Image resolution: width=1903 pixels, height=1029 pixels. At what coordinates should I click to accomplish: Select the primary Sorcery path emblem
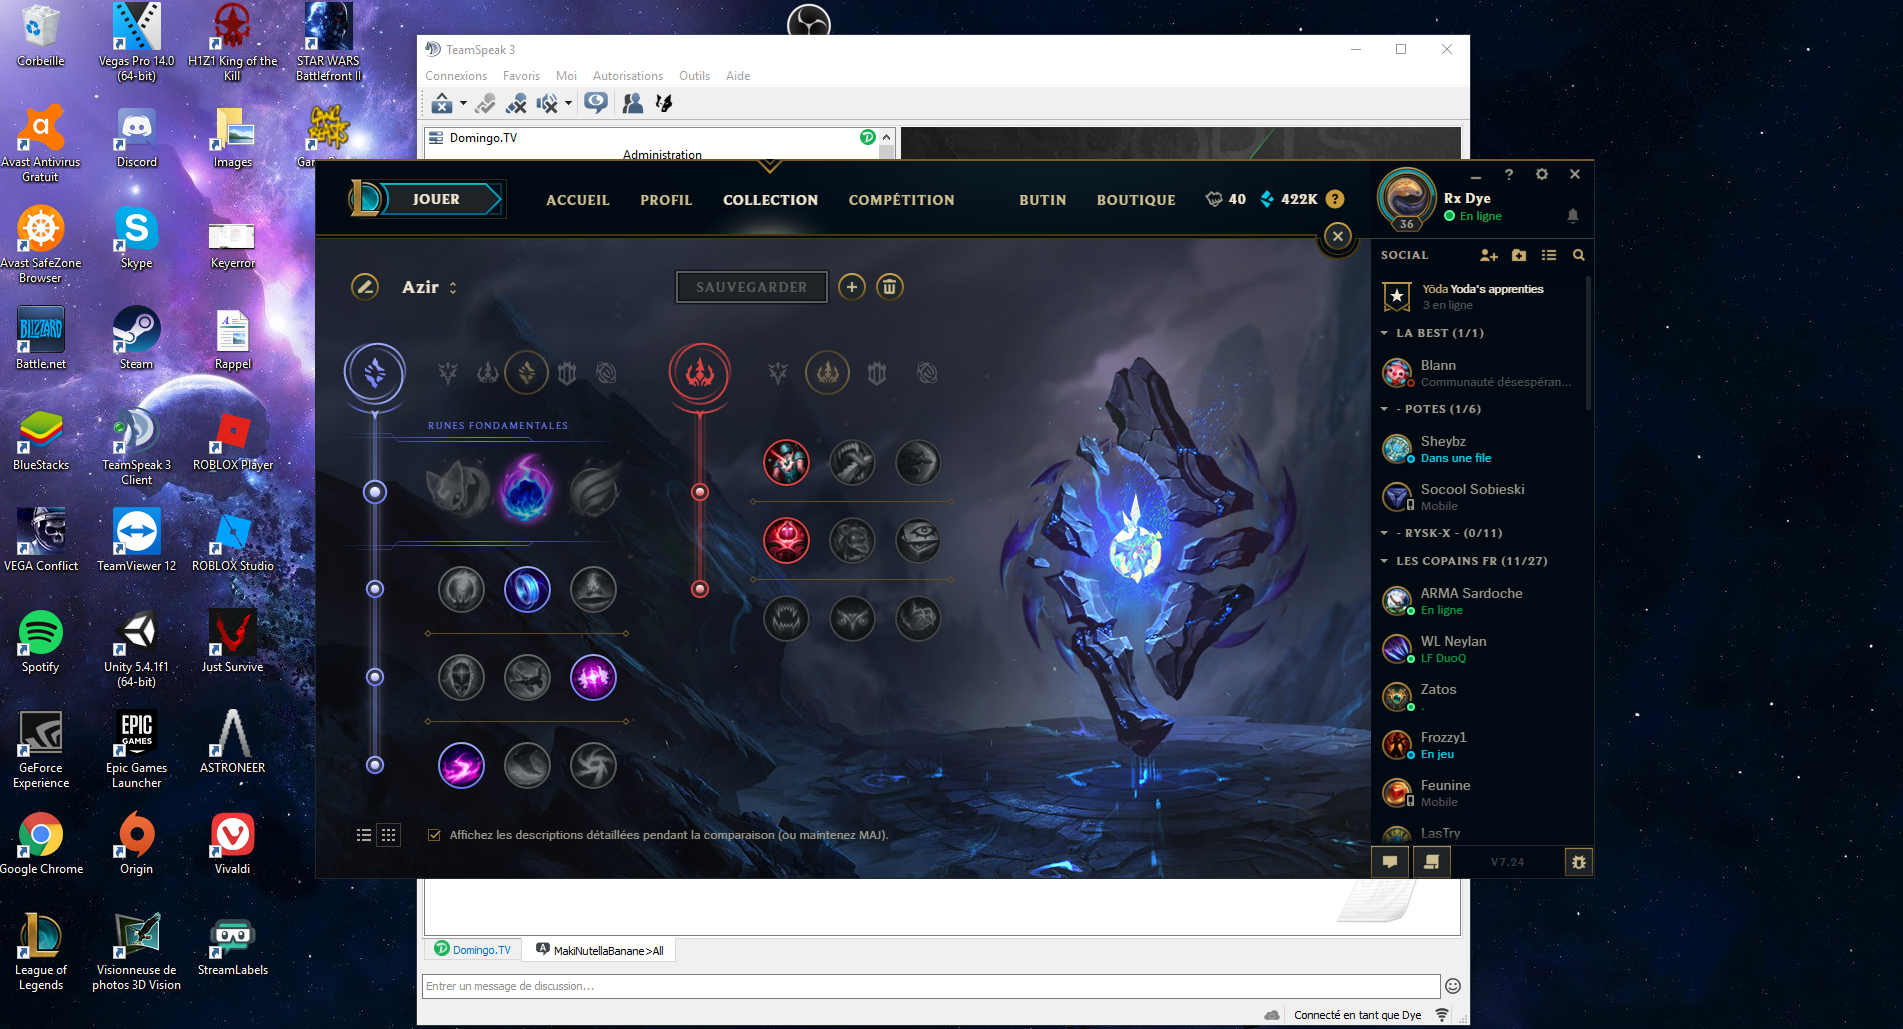coord(375,373)
